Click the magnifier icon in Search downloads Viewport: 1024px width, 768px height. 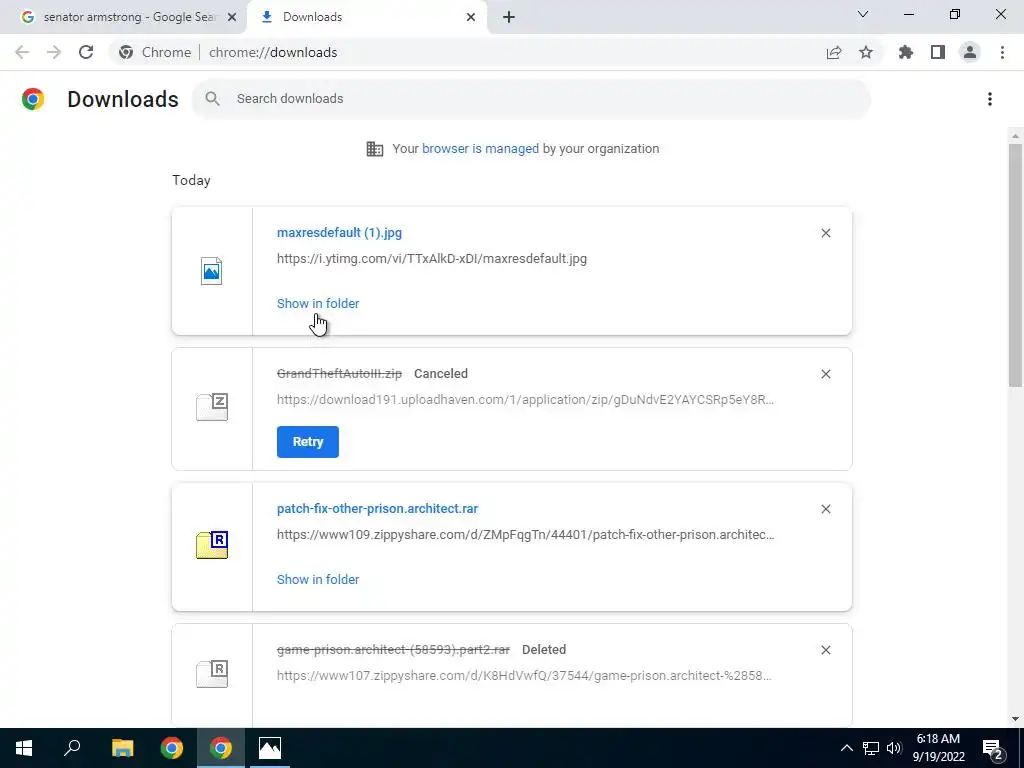(212, 99)
